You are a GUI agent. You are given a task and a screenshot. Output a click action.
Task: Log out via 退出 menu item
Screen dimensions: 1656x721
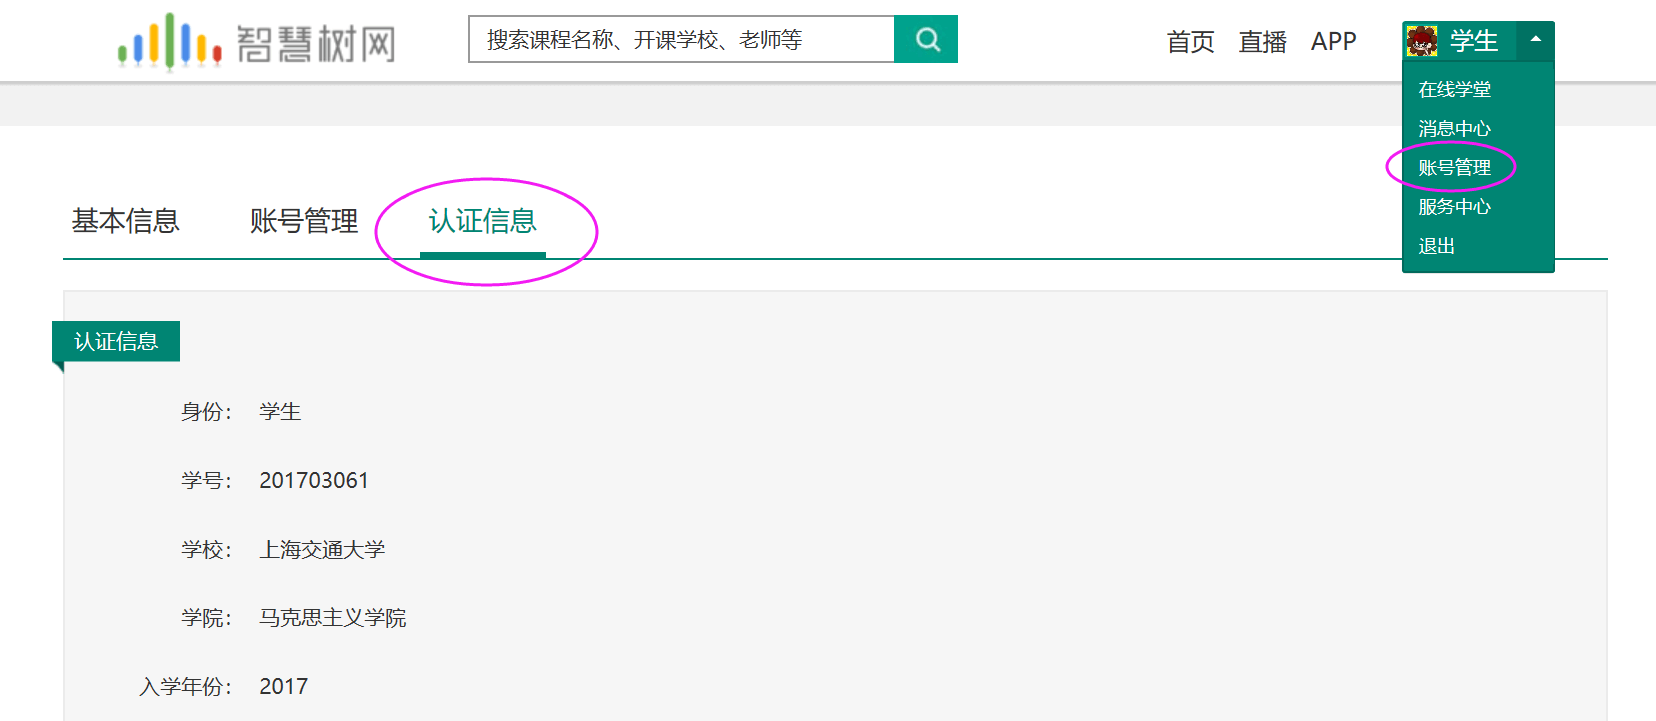(x=1436, y=246)
